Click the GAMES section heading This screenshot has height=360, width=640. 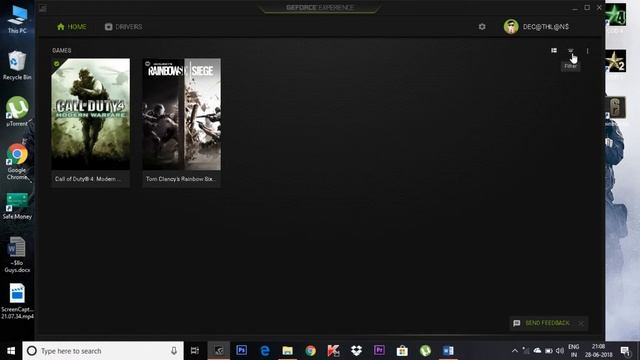click(x=62, y=51)
